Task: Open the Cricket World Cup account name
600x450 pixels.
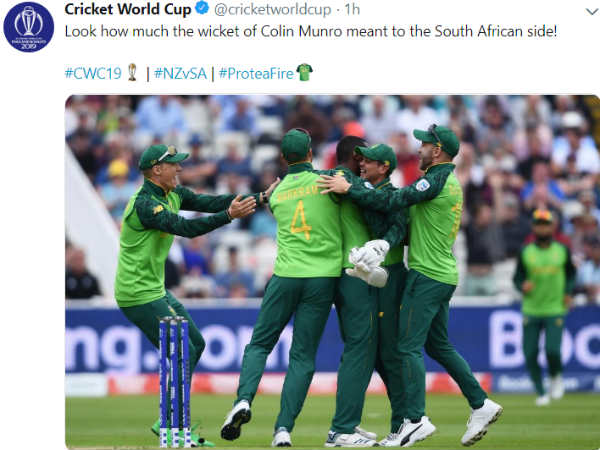Action: (128, 9)
